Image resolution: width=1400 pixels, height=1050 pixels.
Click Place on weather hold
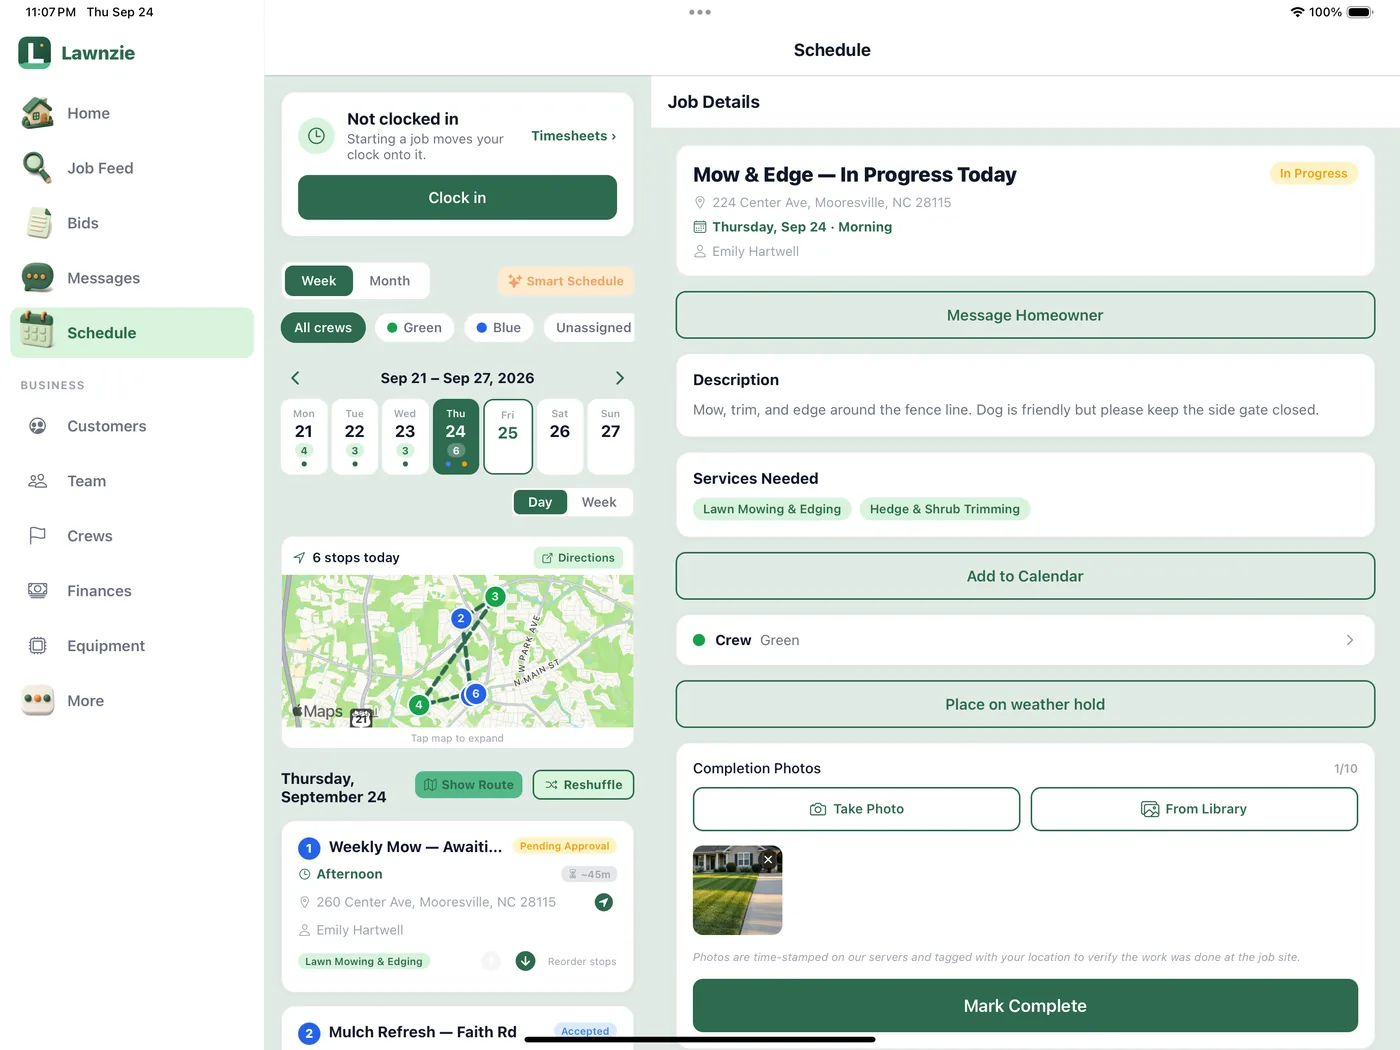[1025, 704]
